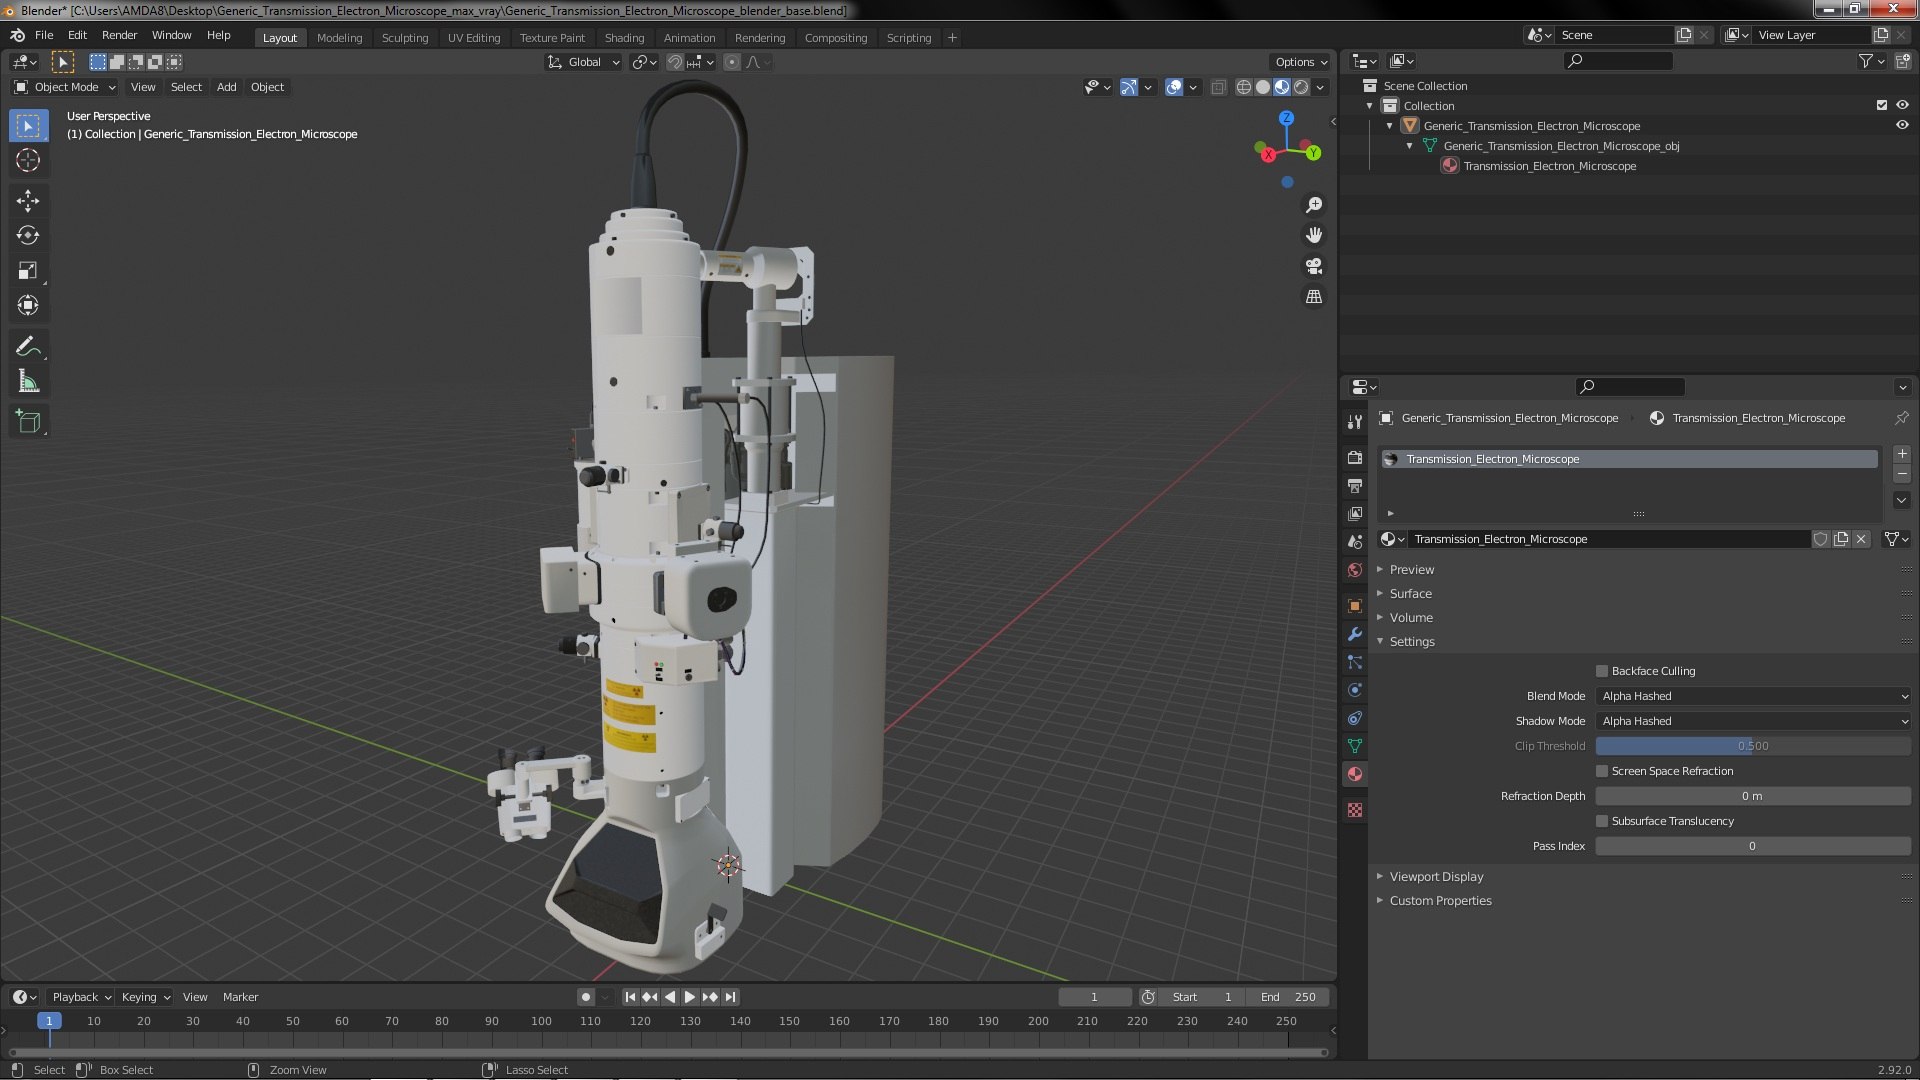This screenshot has width=1920, height=1080.
Task: Activate the Transform tool
Action: coord(28,305)
